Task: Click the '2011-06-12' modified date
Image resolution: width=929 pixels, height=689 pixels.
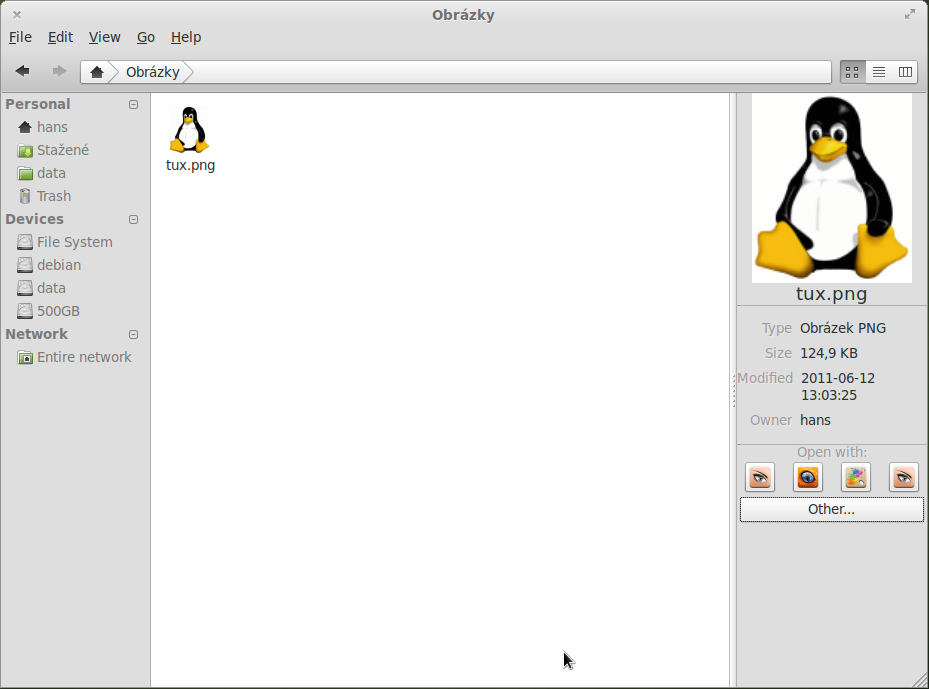Action: (838, 379)
